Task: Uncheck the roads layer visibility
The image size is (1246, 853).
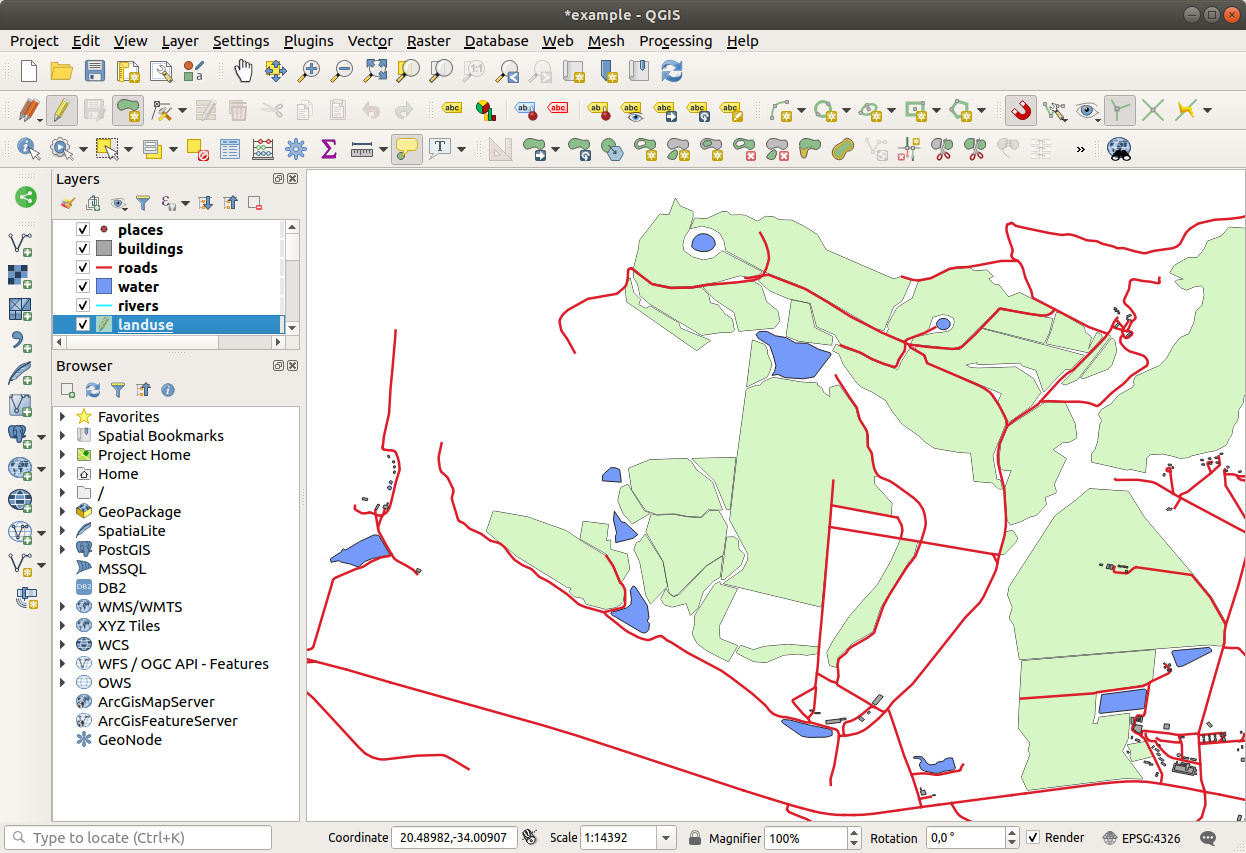Action: 84,268
